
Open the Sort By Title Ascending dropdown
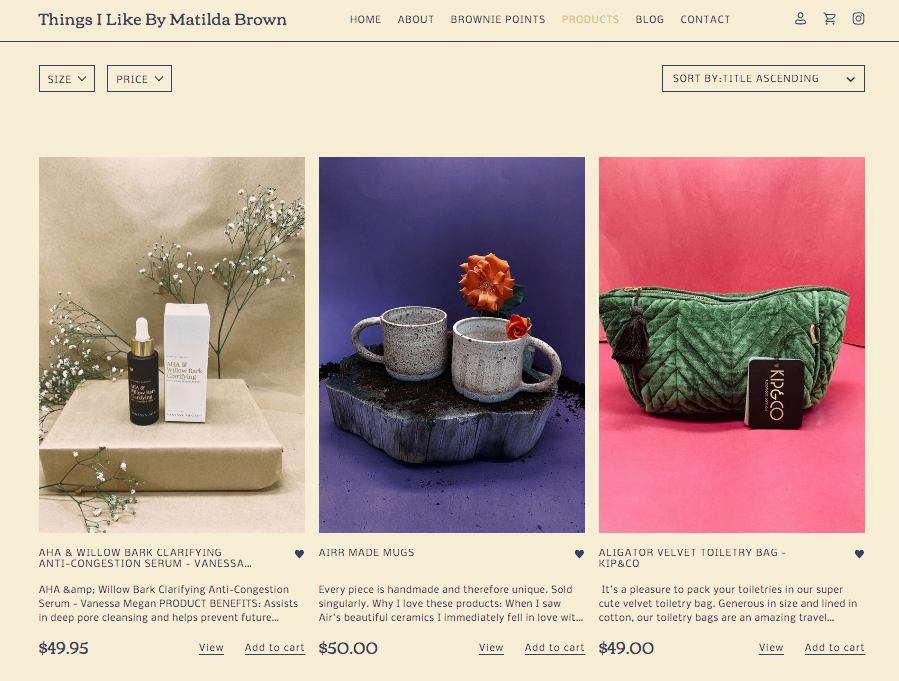(x=763, y=79)
